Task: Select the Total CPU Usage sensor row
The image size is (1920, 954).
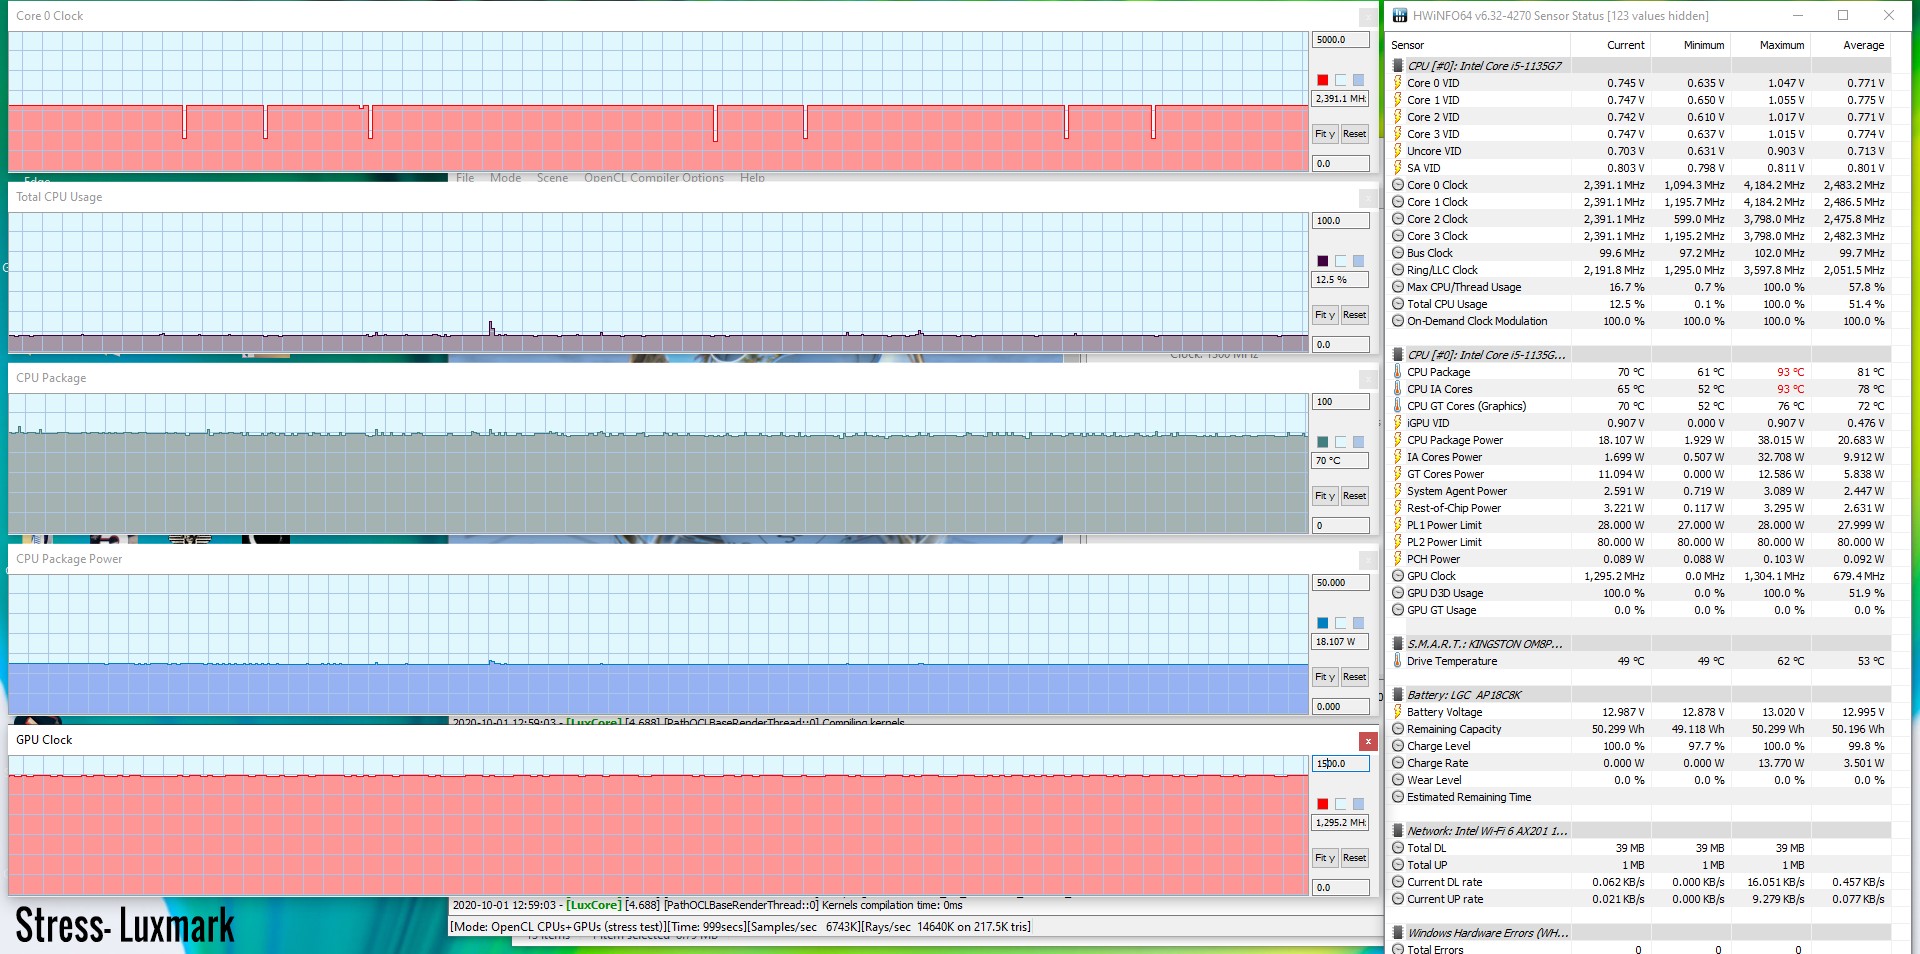Action: [1446, 304]
